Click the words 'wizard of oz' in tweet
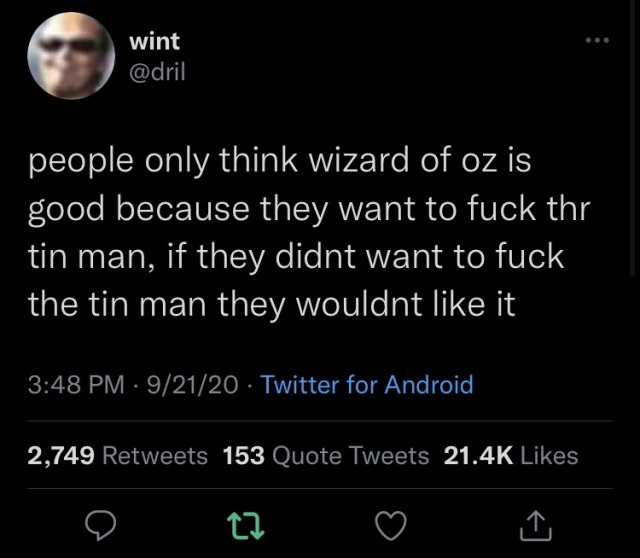This screenshot has width=640, height=558. point(402,160)
